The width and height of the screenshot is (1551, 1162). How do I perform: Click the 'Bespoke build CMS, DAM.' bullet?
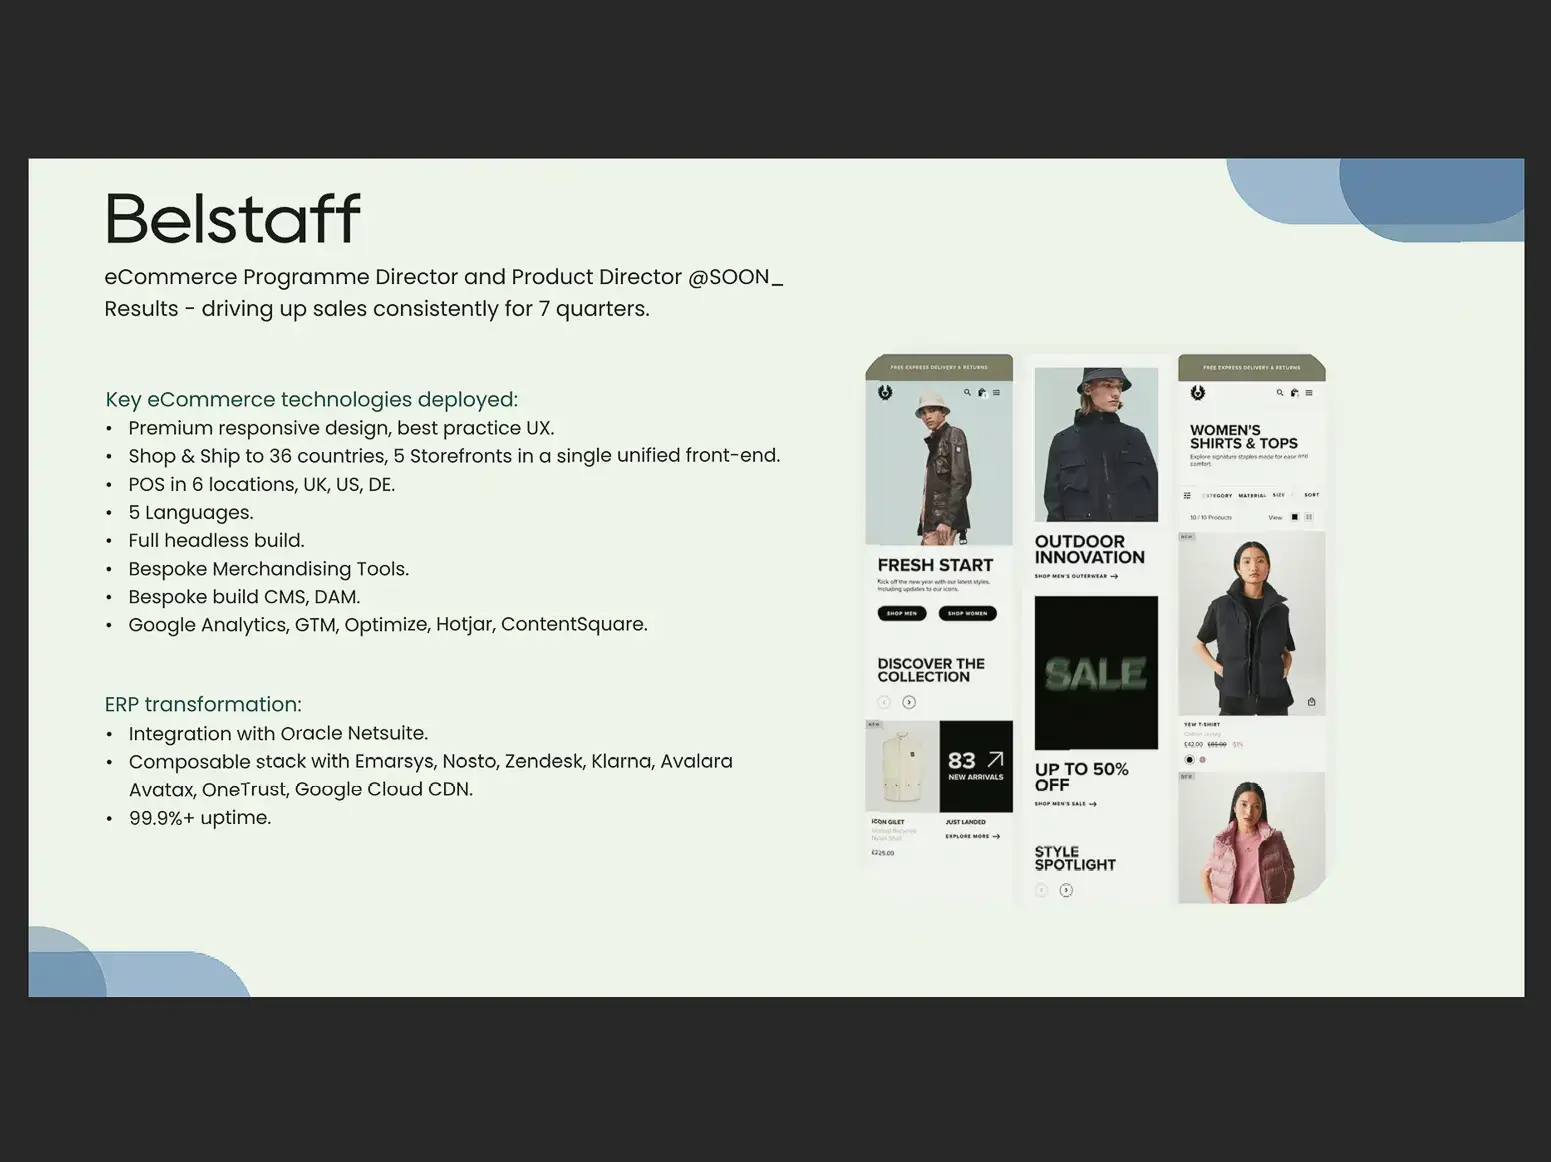pos(244,597)
